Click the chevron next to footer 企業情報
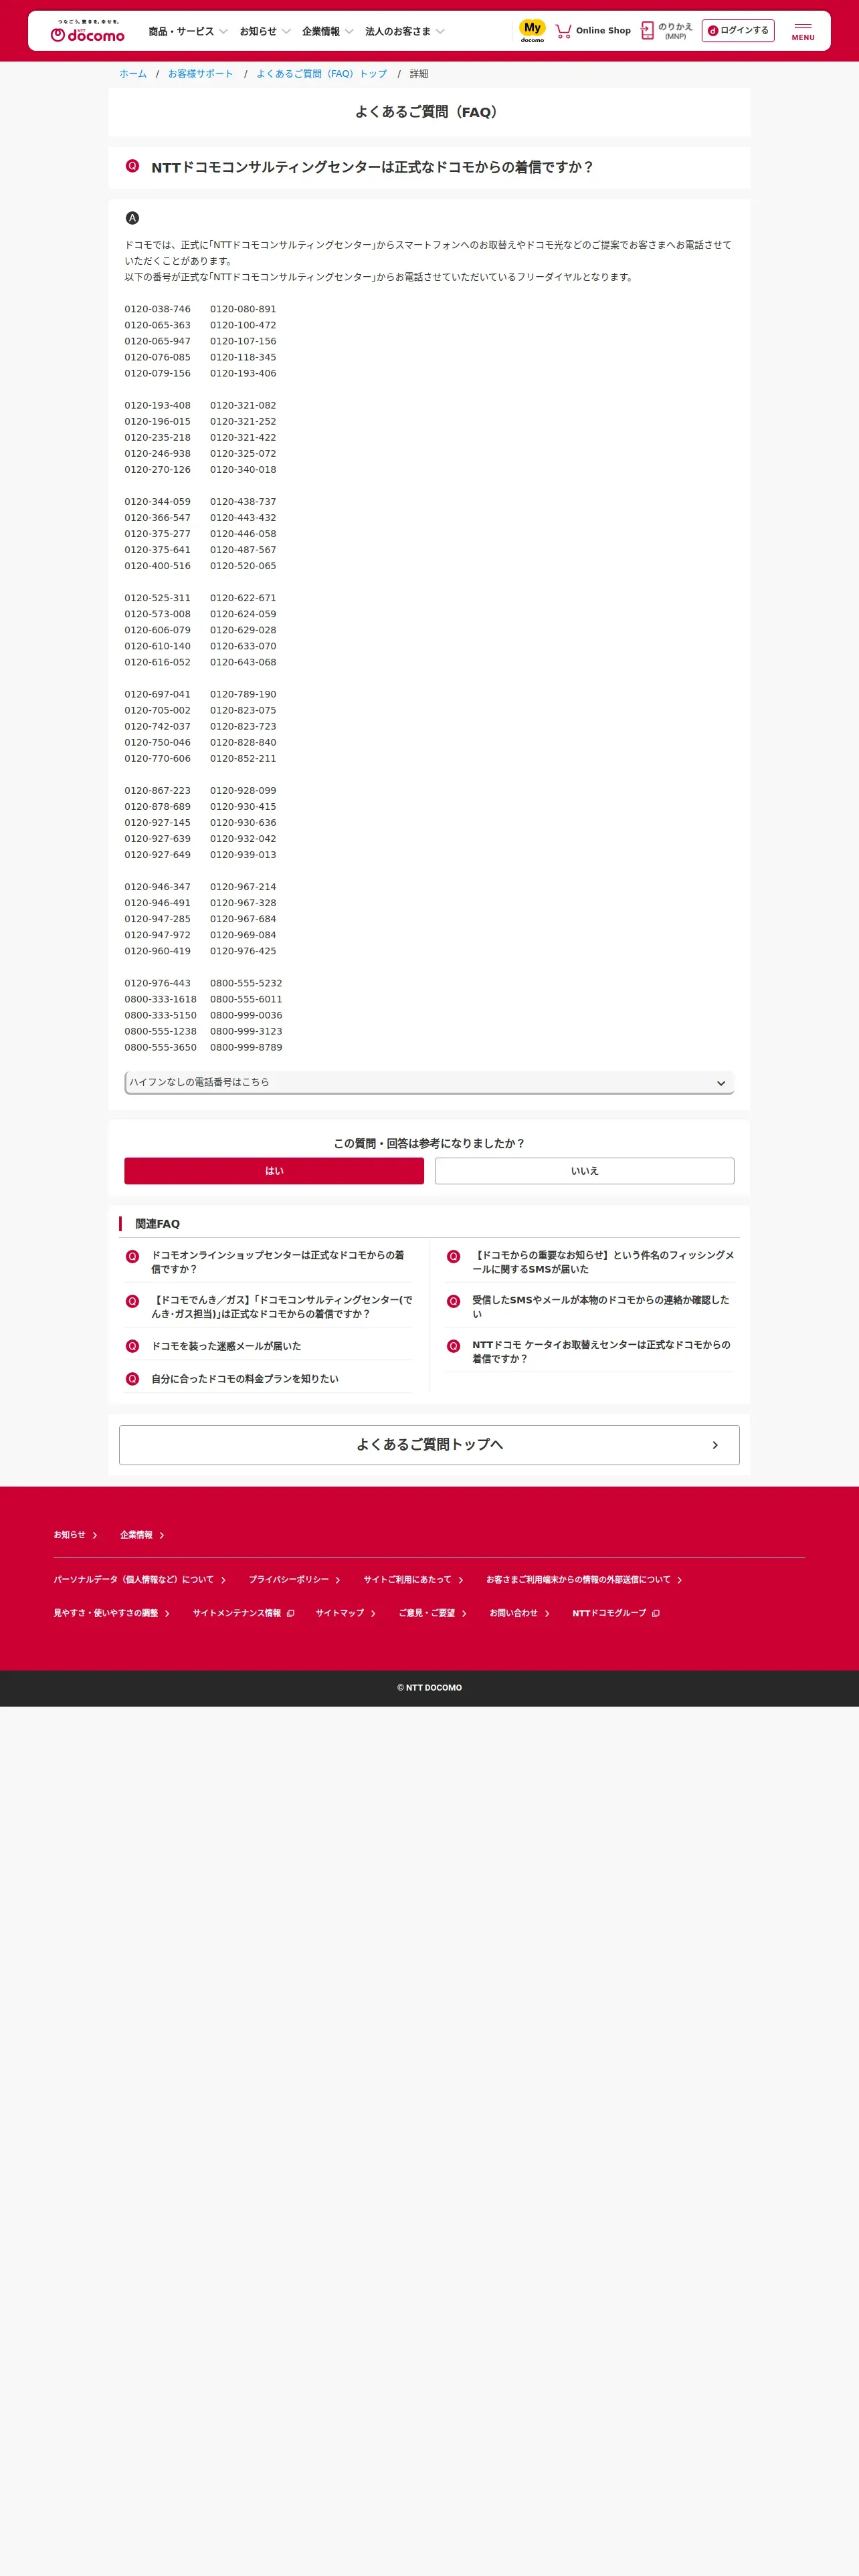 click(x=162, y=1535)
